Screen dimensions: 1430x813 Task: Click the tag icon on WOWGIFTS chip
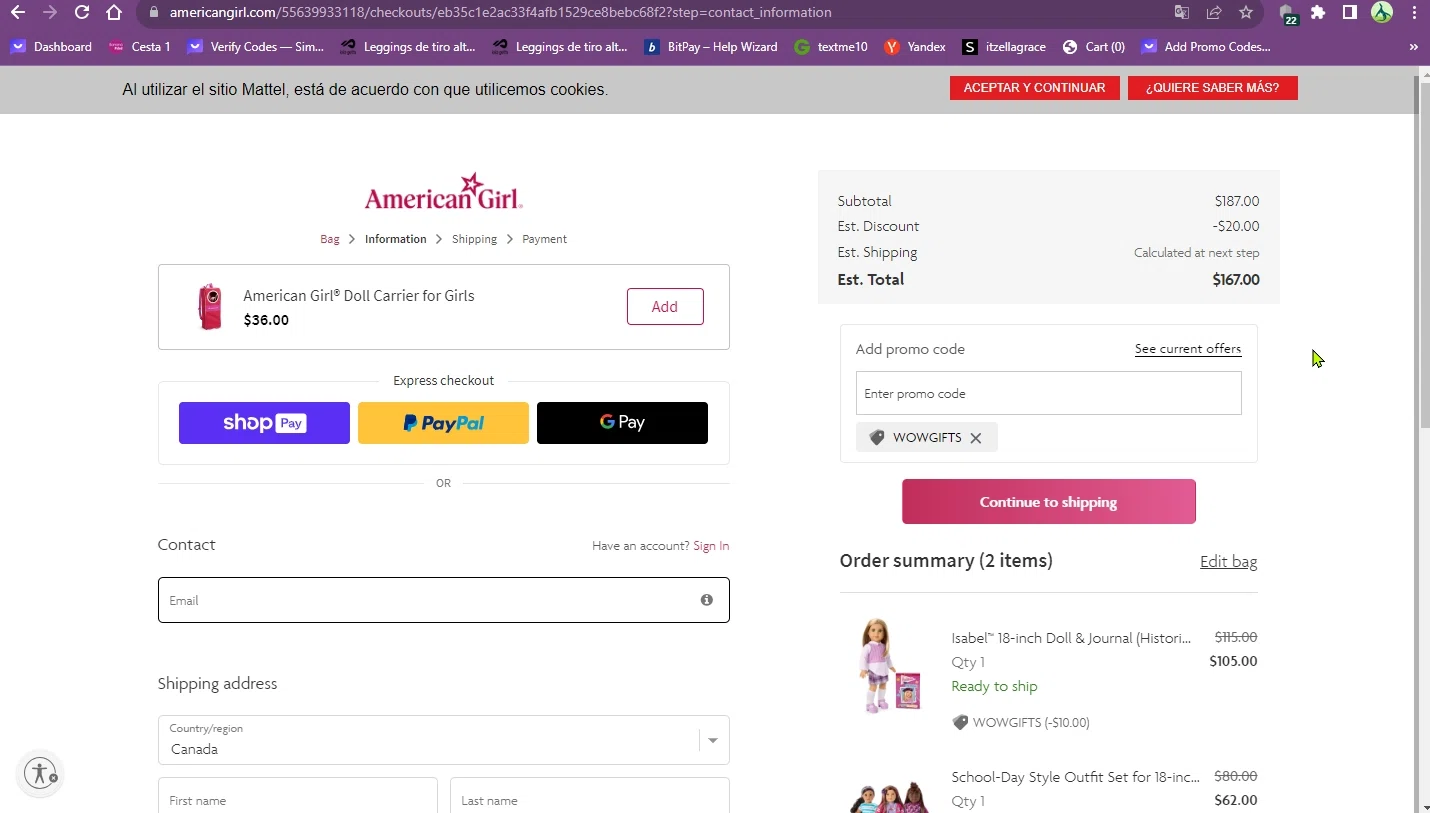coord(877,438)
